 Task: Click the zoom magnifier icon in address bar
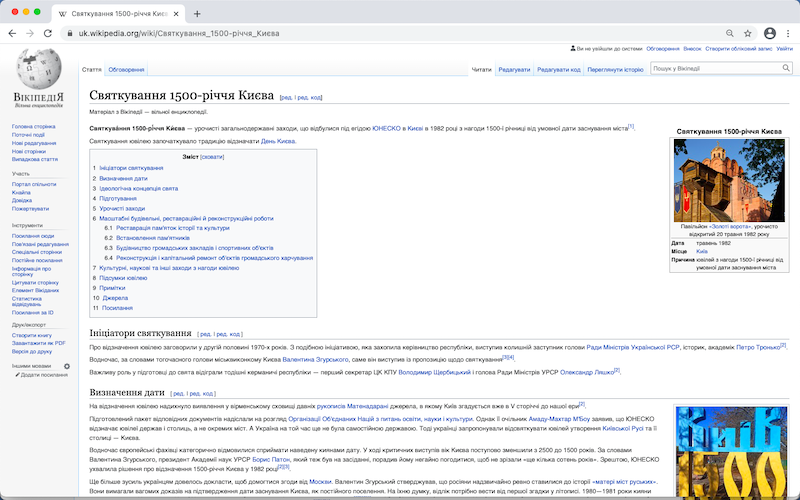coord(730,33)
